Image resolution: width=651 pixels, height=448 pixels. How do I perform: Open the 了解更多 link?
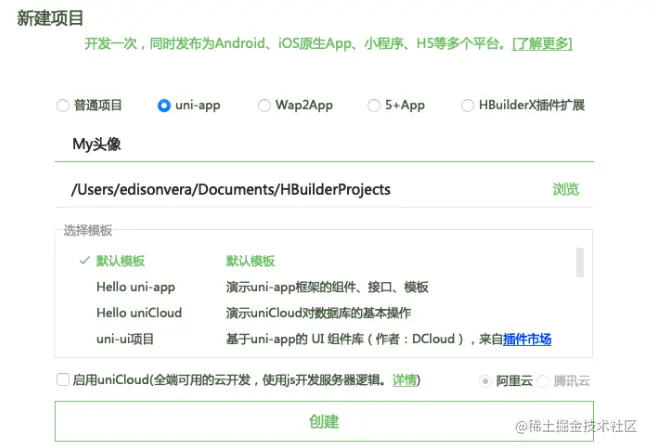point(542,43)
